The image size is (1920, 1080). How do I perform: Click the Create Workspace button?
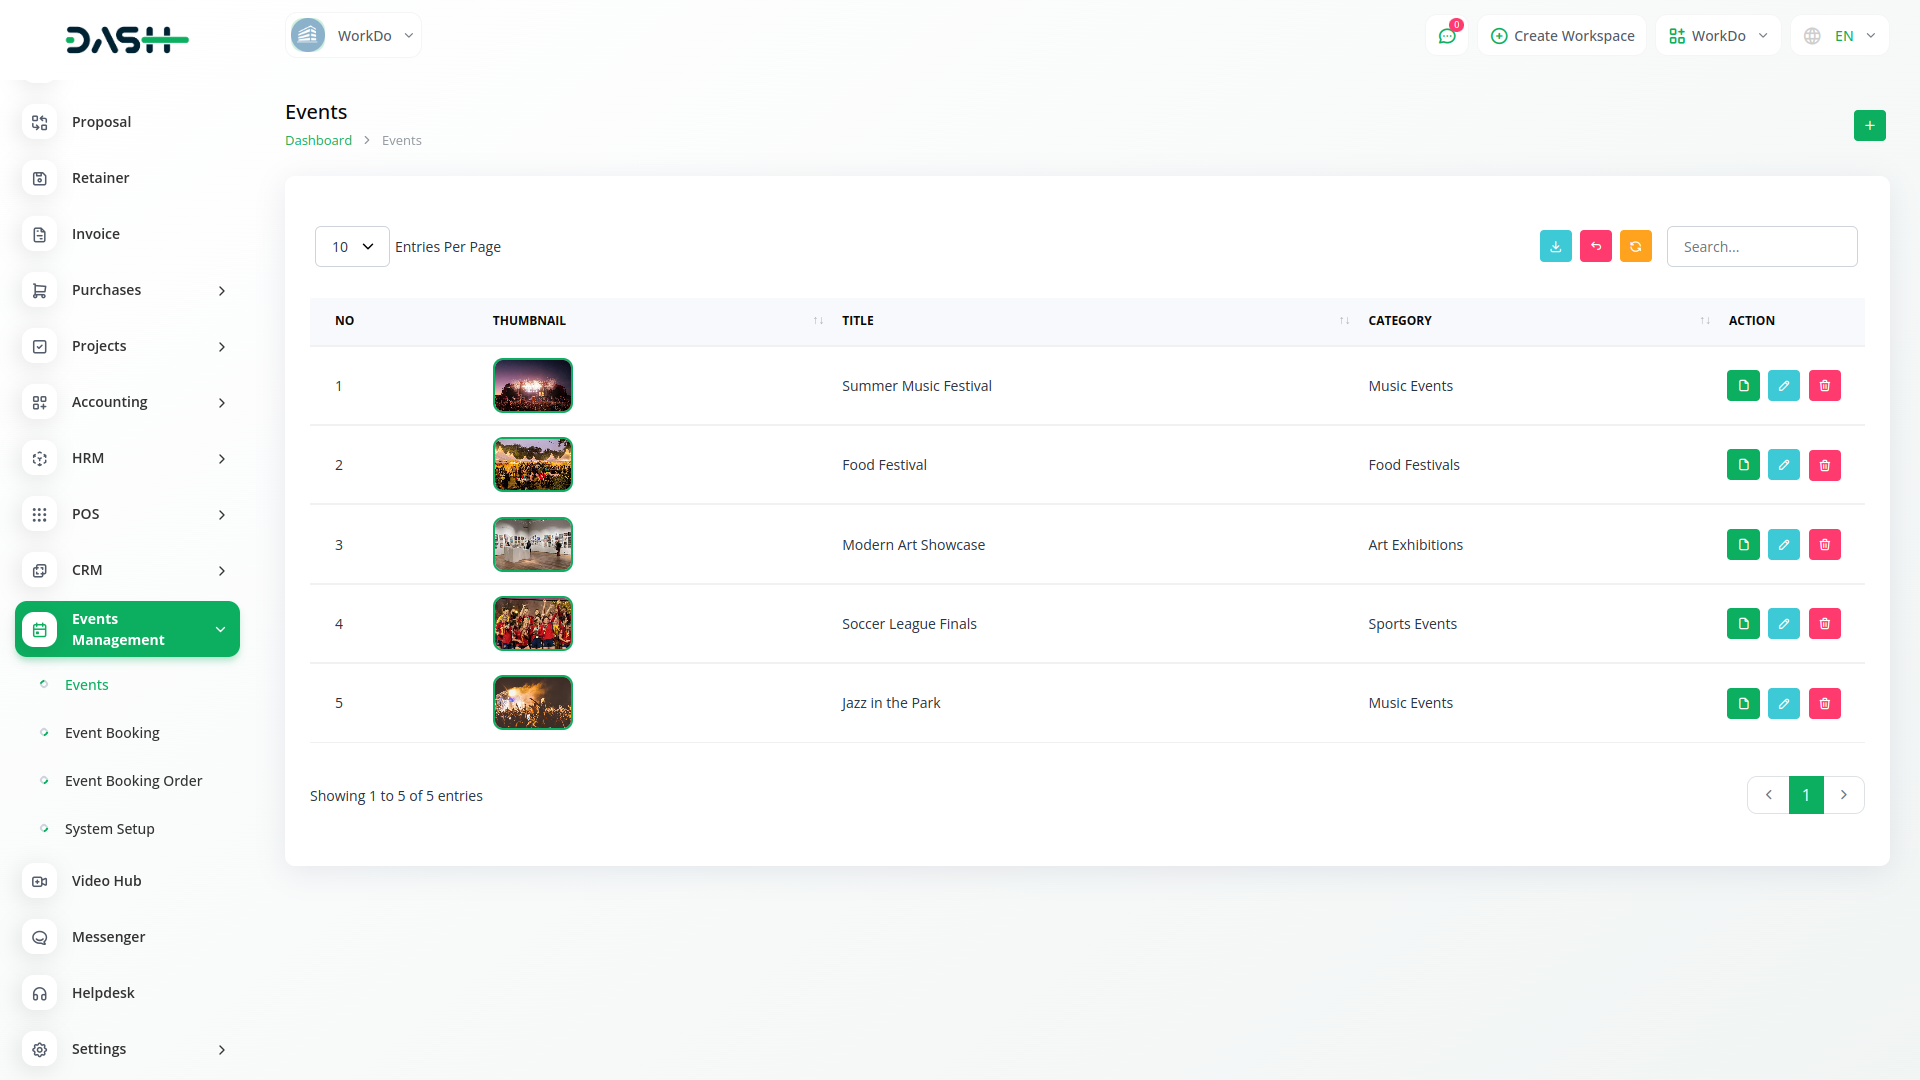click(1562, 36)
